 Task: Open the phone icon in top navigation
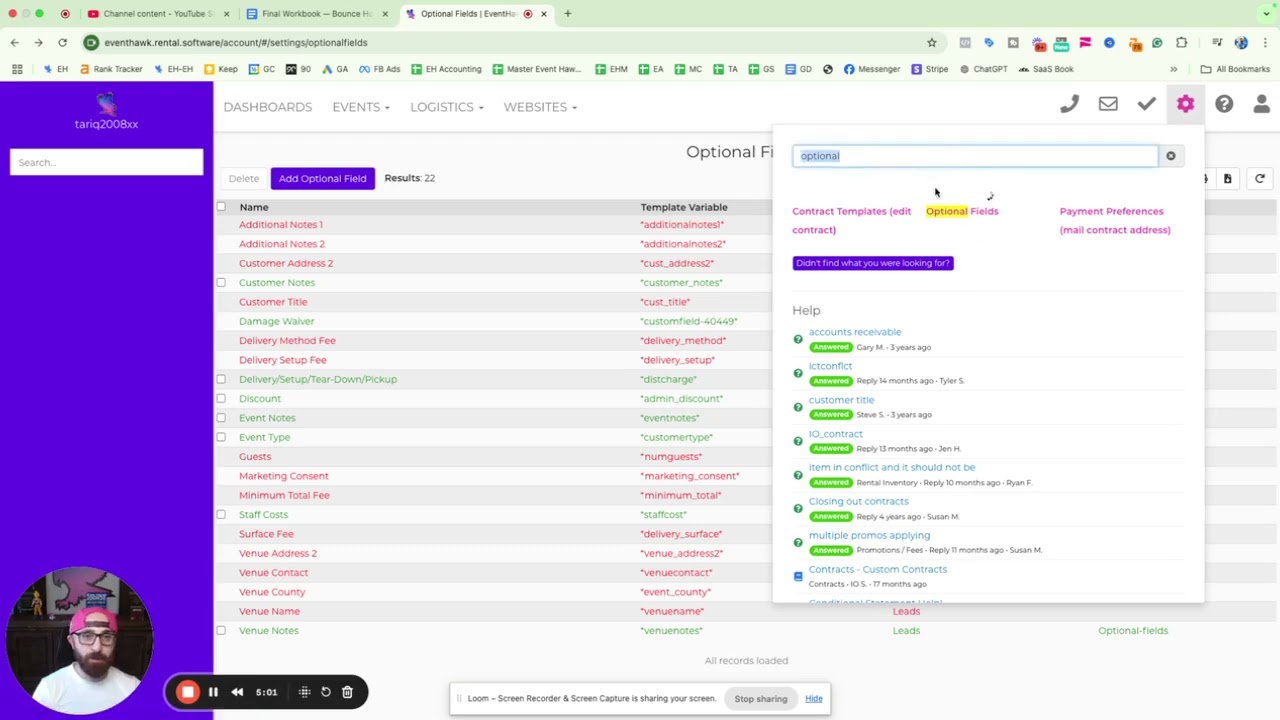coord(1069,104)
